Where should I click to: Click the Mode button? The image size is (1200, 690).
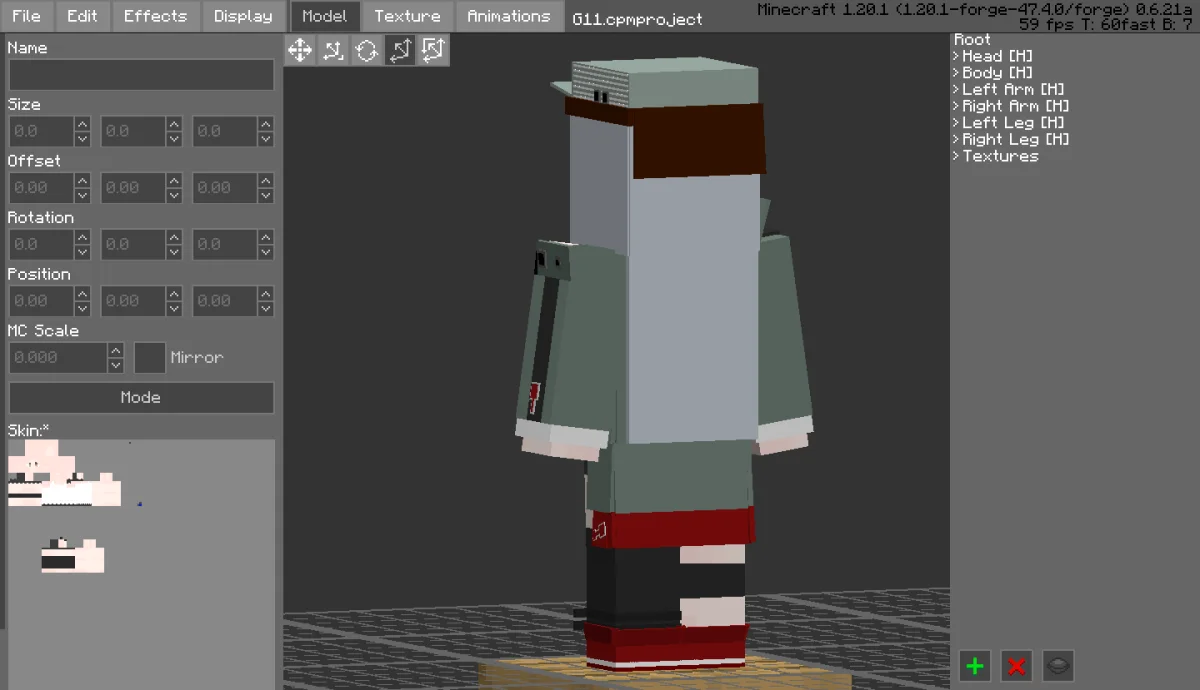[141, 397]
